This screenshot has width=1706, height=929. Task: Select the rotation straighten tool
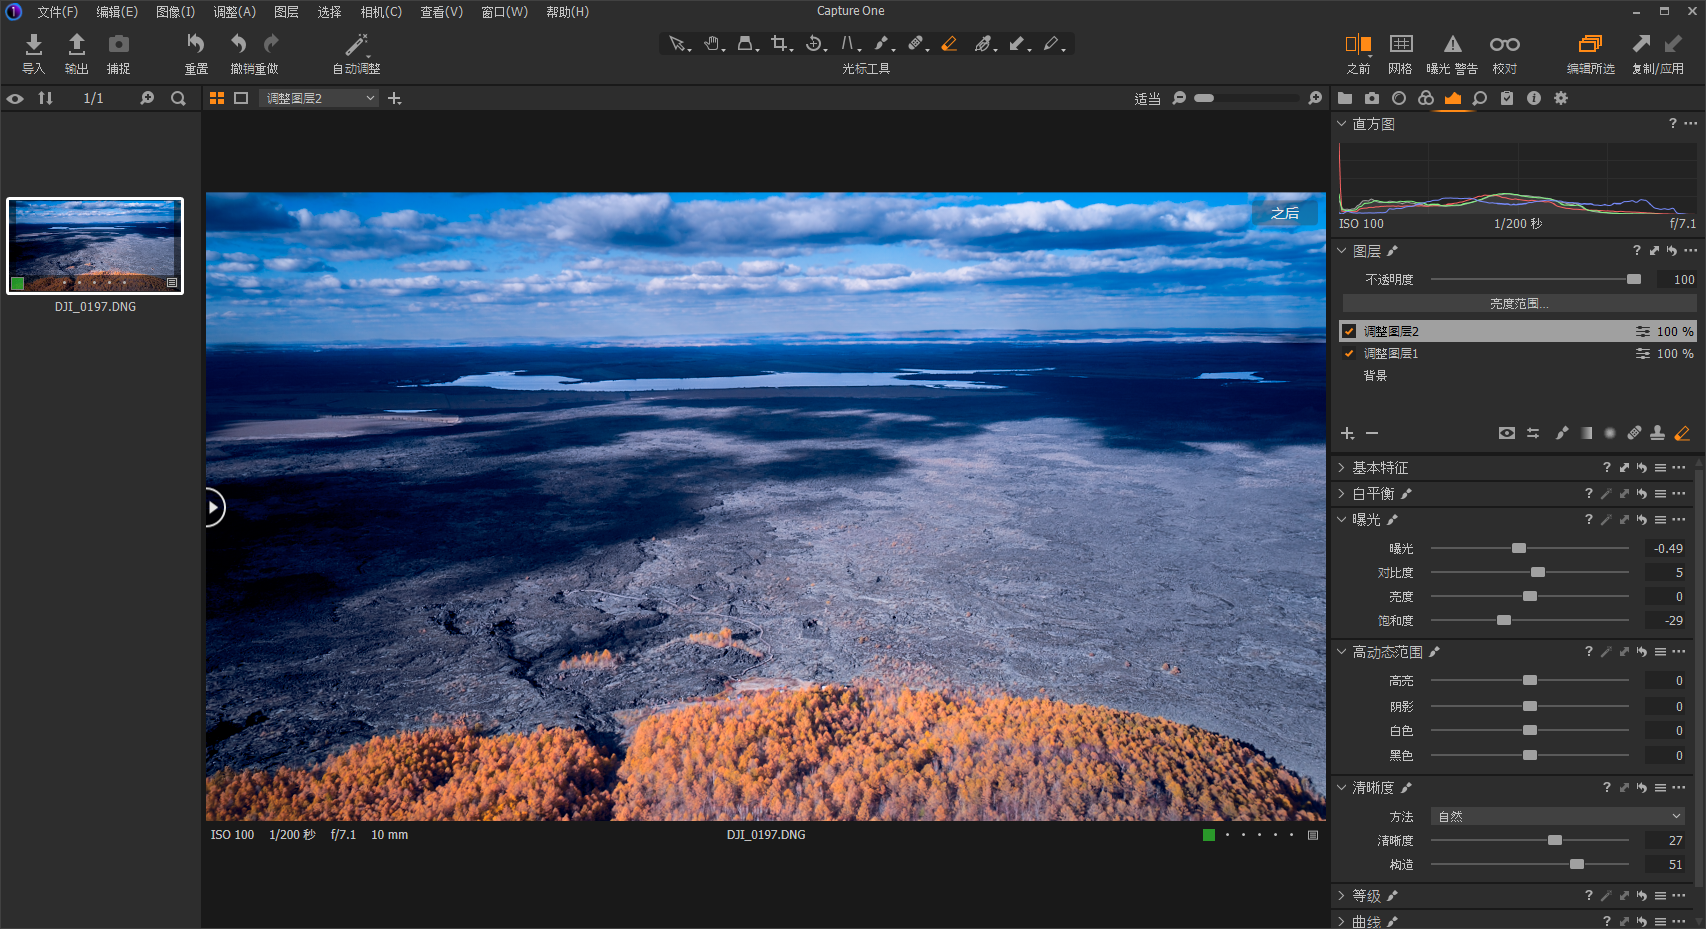(815, 44)
